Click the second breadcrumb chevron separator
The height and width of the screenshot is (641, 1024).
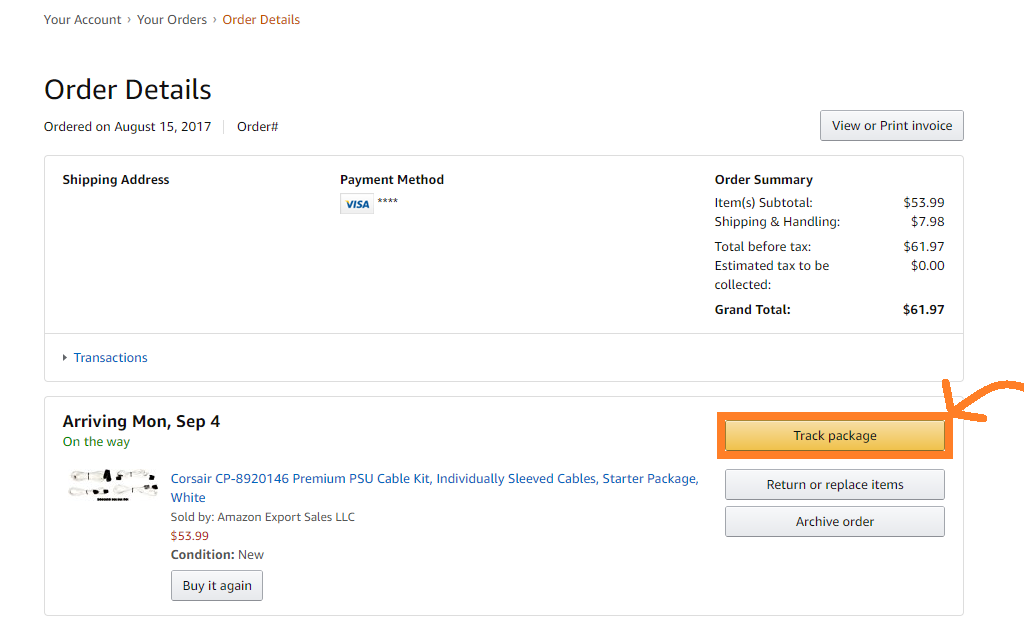tap(215, 20)
